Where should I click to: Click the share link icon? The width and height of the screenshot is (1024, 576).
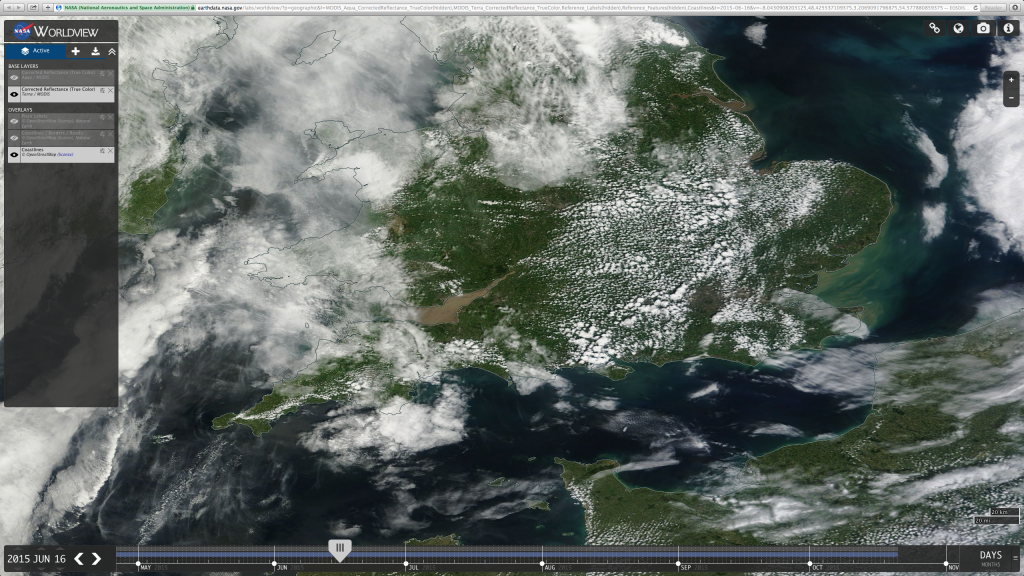935,28
